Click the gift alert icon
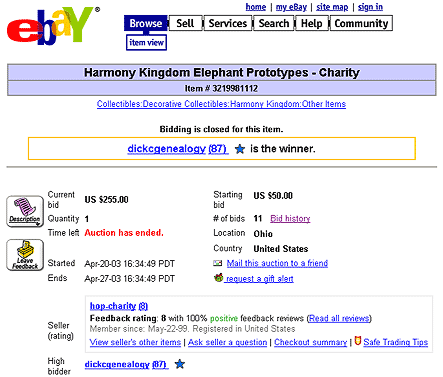The height and width of the screenshot is (377, 443). (x=218, y=277)
